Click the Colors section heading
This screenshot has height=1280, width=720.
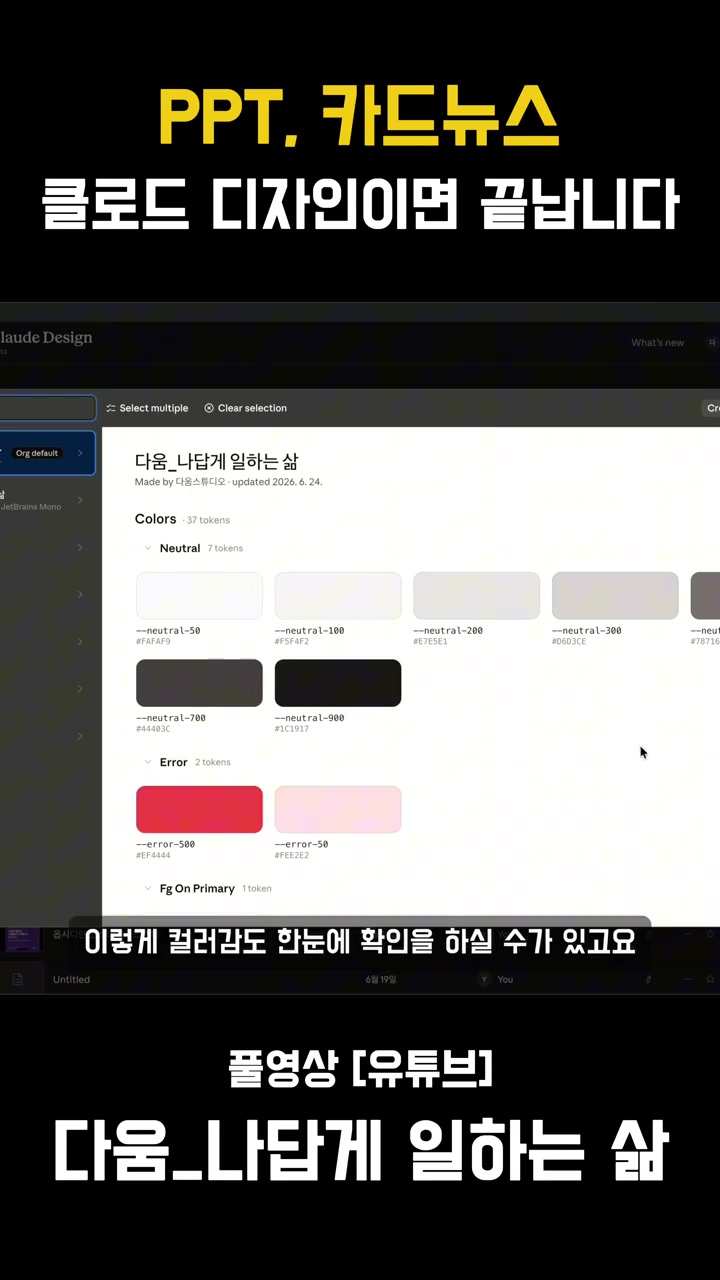pos(155,519)
